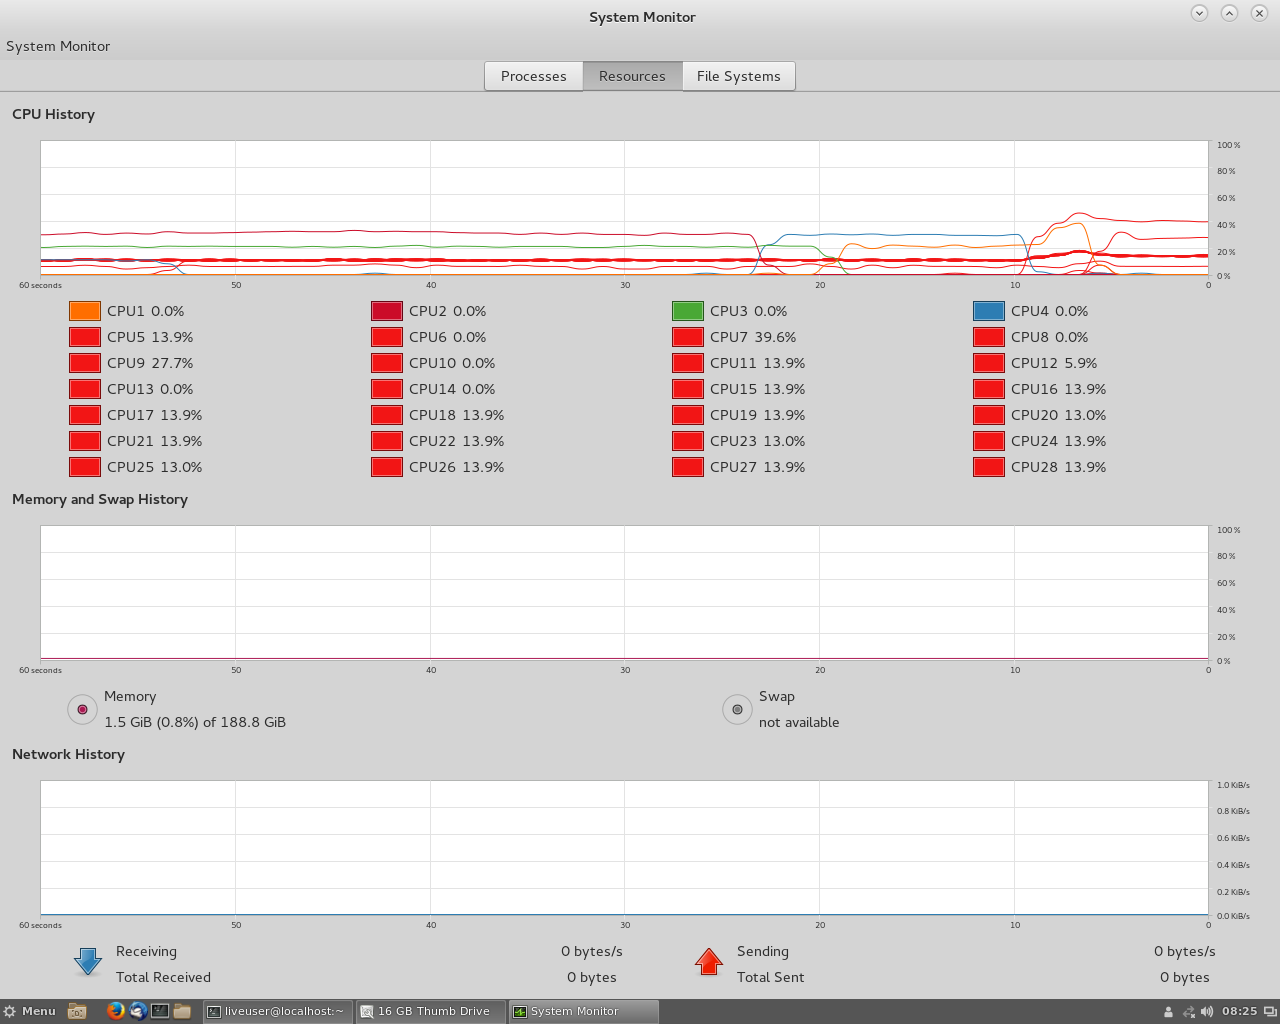The width and height of the screenshot is (1280, 1024).
Task: Switch to the File Systems tab
Action: 738,76
